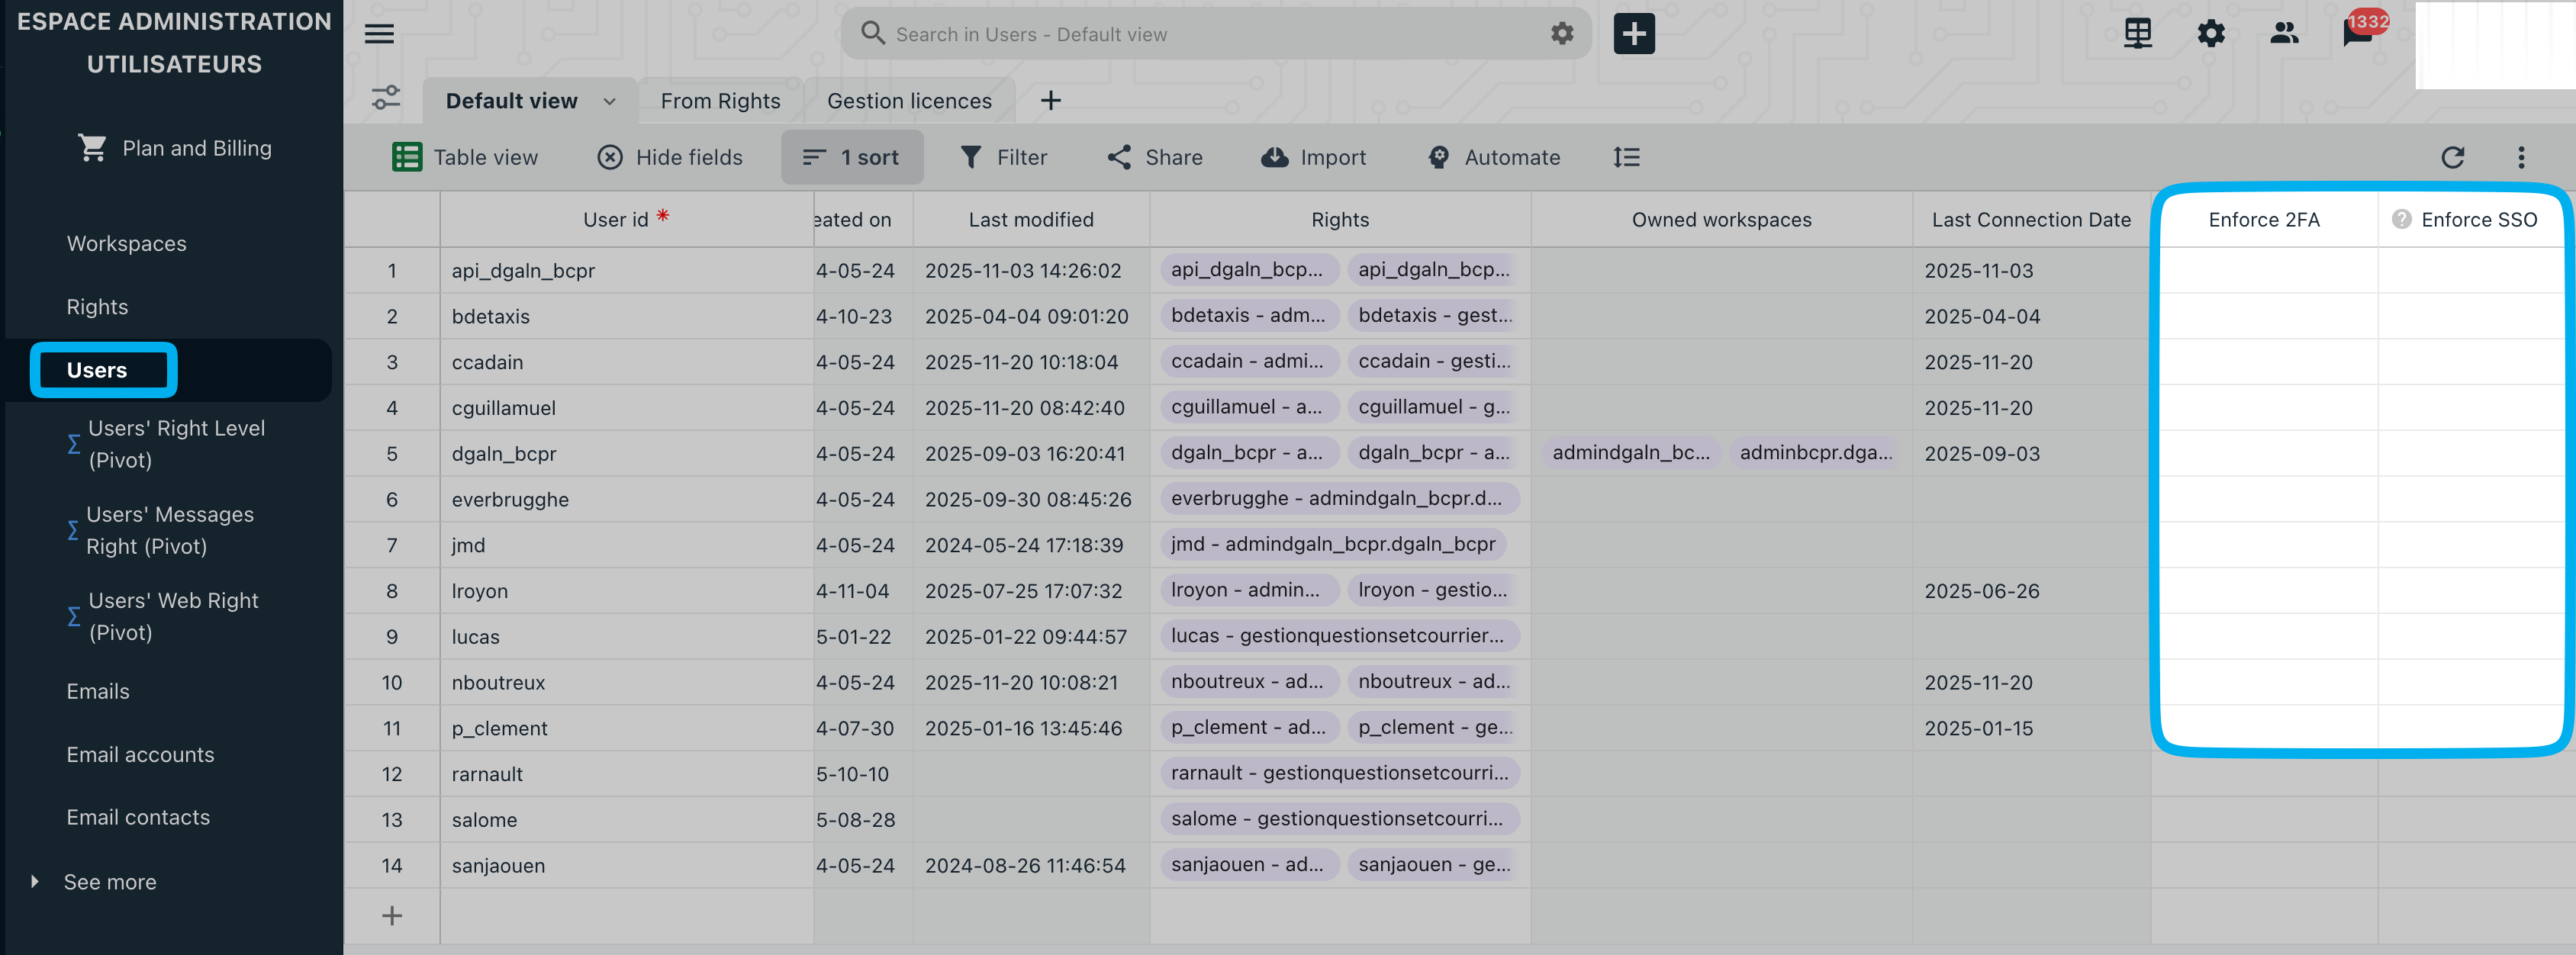The width and height of the screenshot is (2576, 955).
Task: Expand the Default view dropdown arrow
Action: point(609,101)
